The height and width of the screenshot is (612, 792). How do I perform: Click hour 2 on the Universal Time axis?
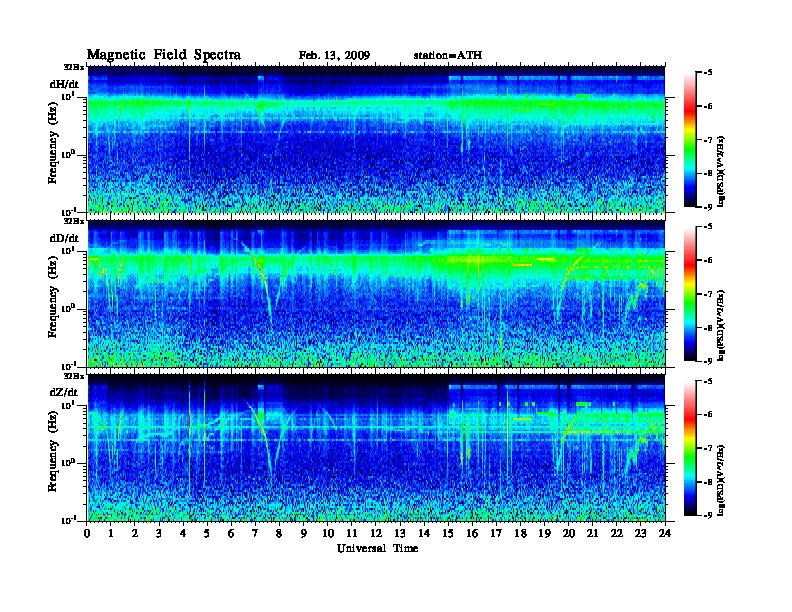pos(135,533)
